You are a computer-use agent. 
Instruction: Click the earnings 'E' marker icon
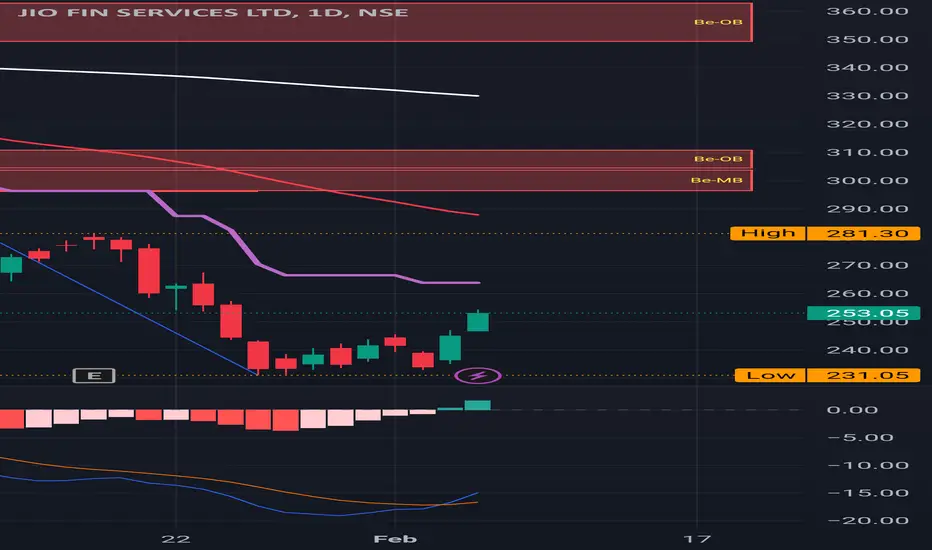coord(94,375)
